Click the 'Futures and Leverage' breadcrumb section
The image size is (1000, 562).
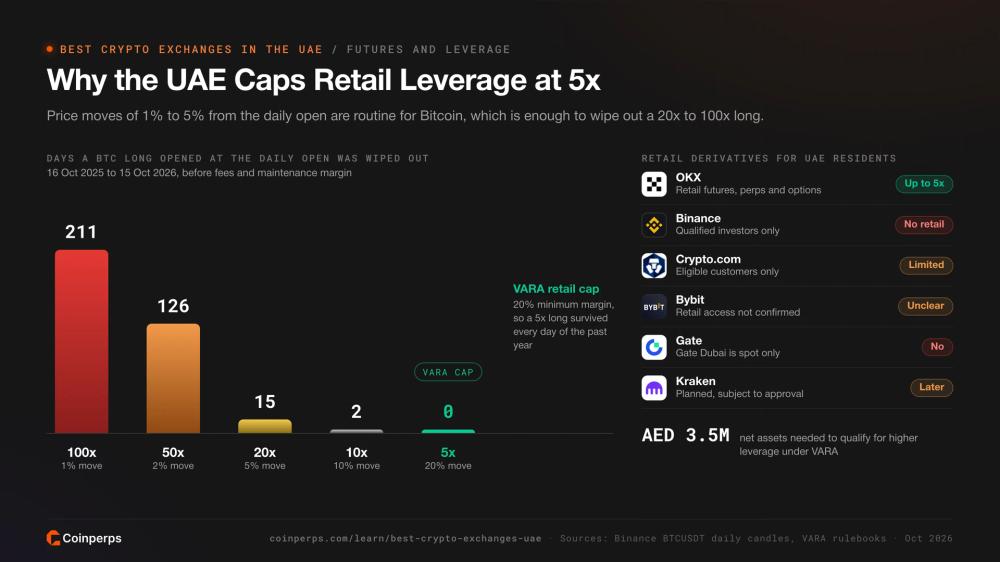pyautogui.click(x=429, y=49)
